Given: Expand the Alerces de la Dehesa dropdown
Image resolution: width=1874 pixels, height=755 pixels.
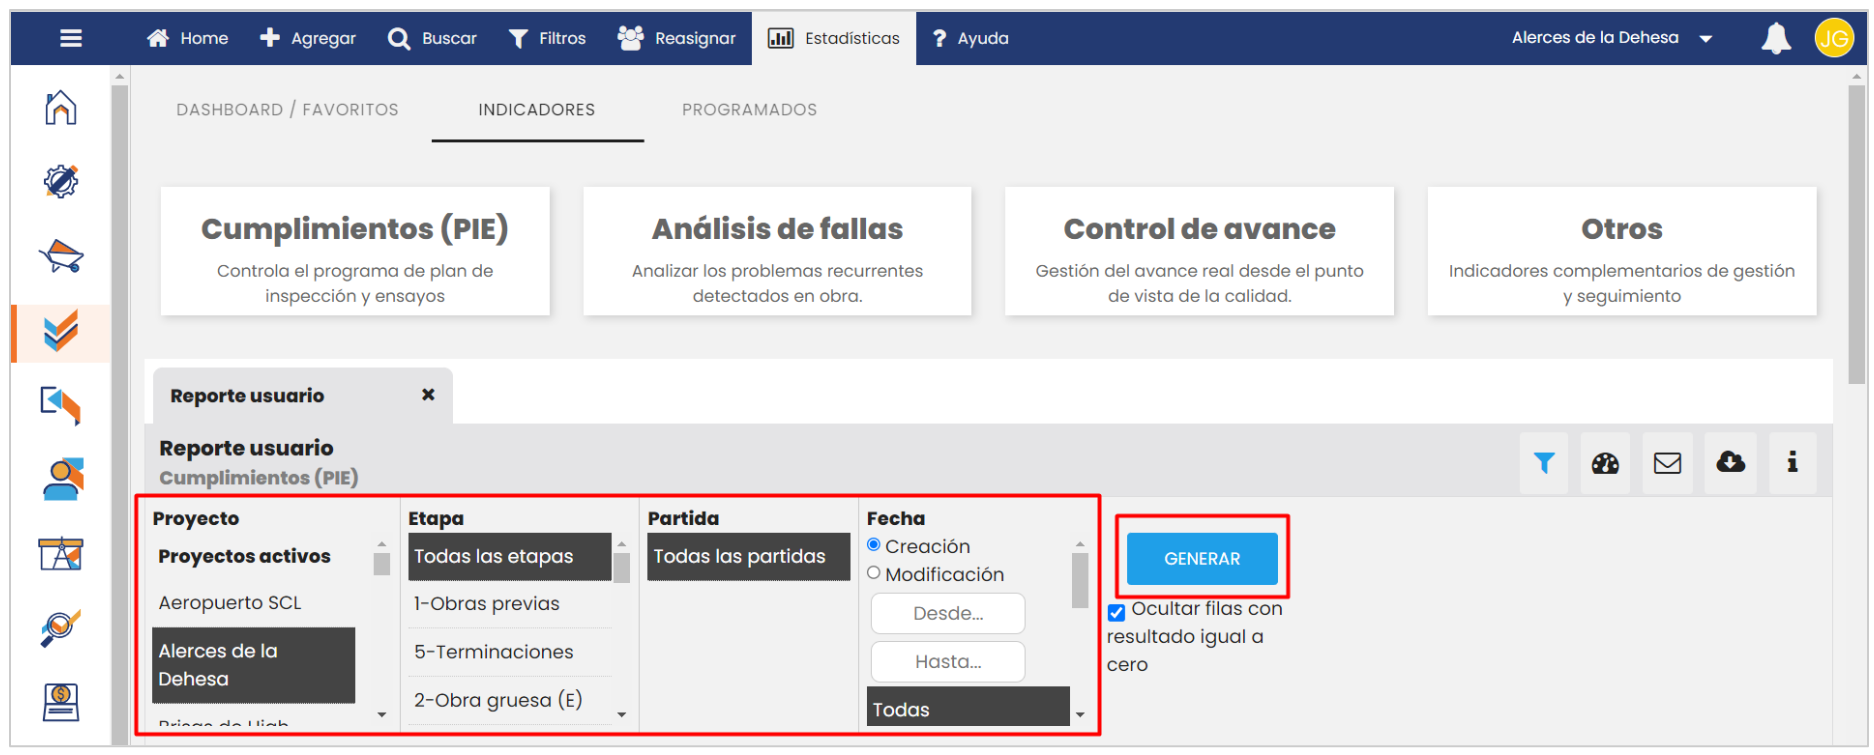Looking at the screenshot, I should (1704, 39).
